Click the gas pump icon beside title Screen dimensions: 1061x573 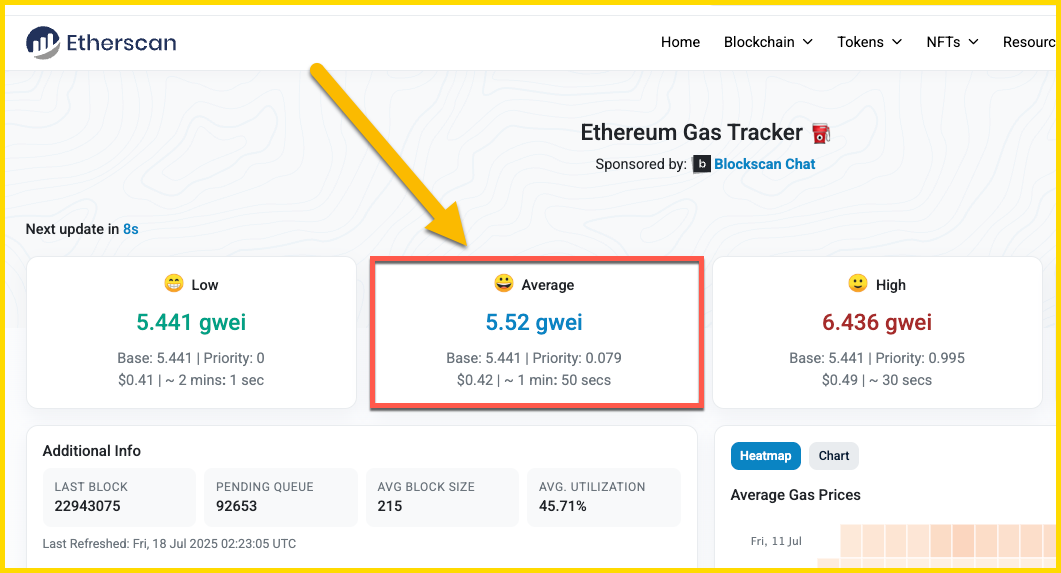click(821, 133)
